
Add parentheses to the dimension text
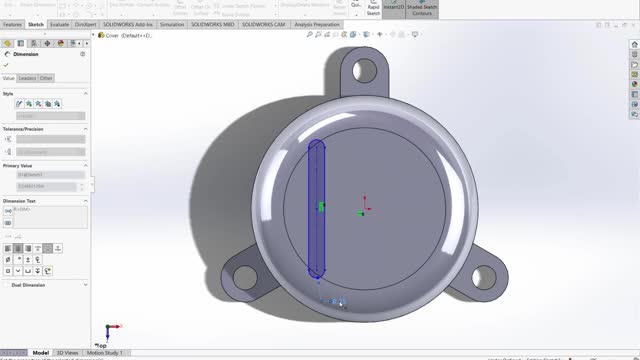pos(8,211)
